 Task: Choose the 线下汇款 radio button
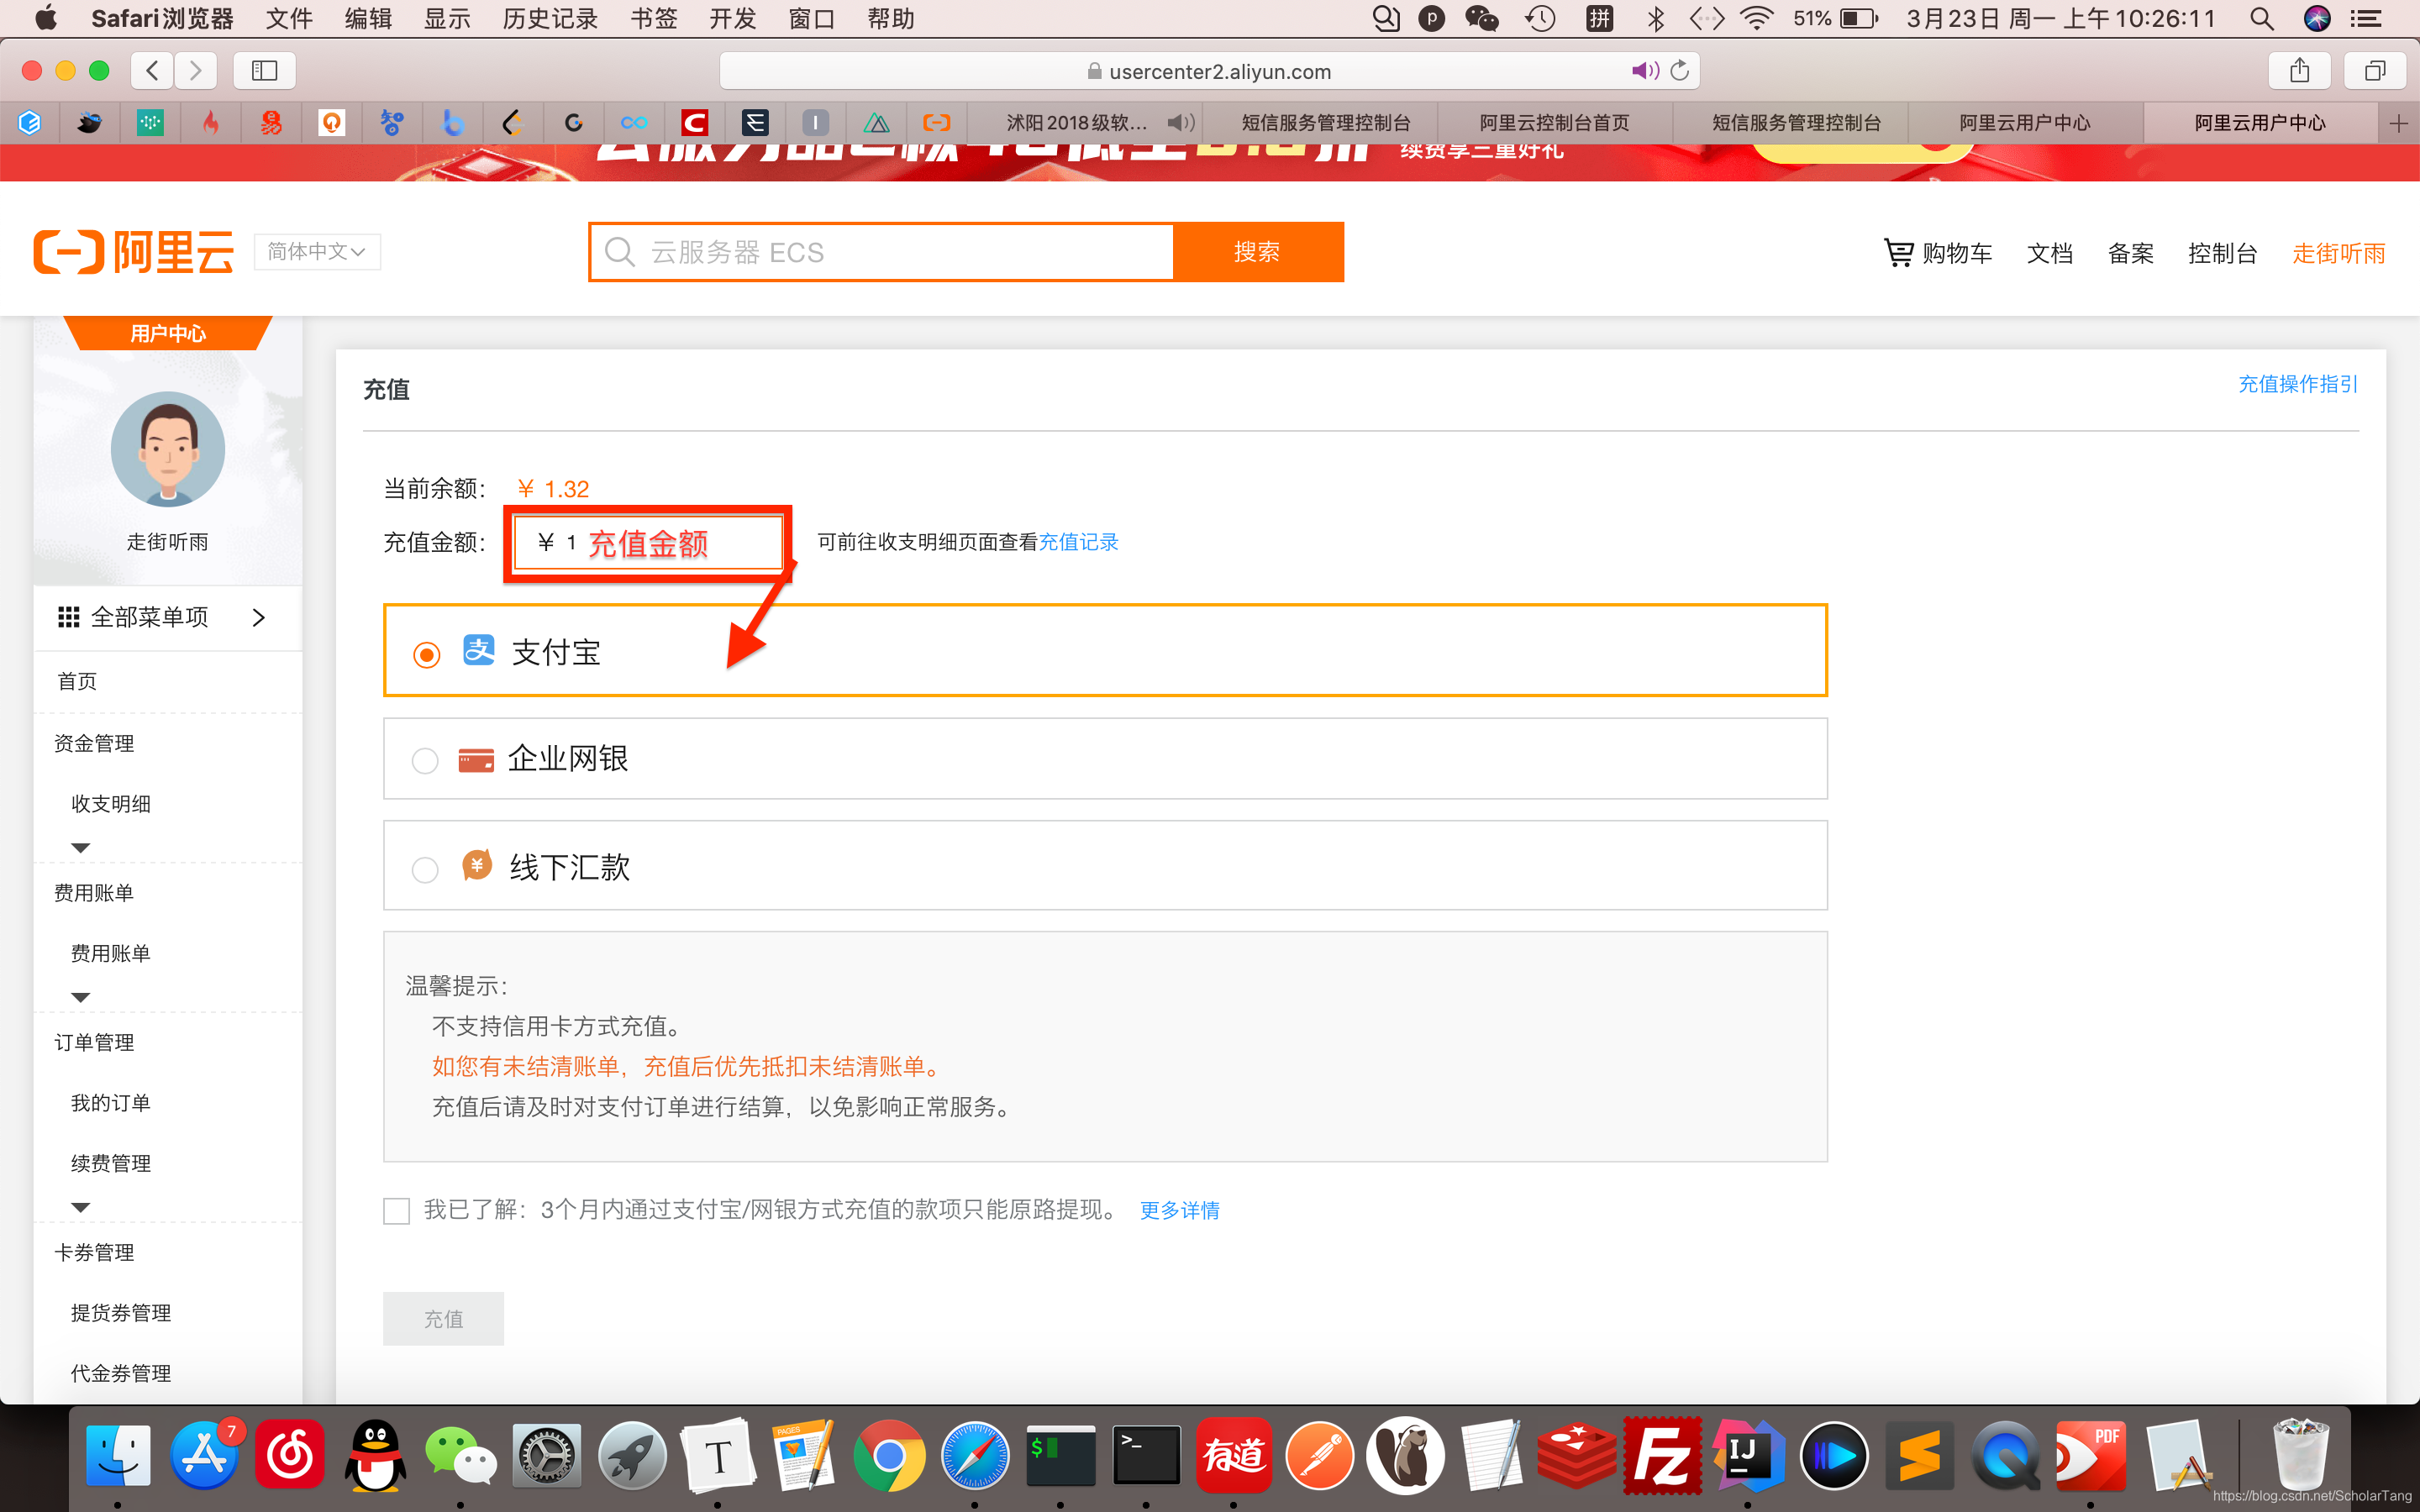(425, 870)
